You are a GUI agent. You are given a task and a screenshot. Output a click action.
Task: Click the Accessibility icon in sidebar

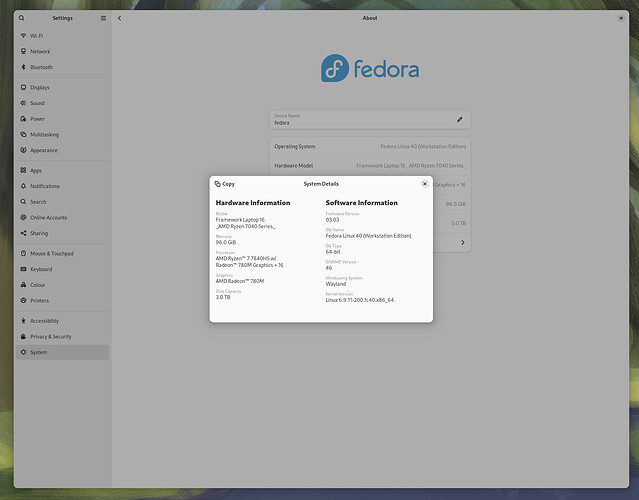23,321
